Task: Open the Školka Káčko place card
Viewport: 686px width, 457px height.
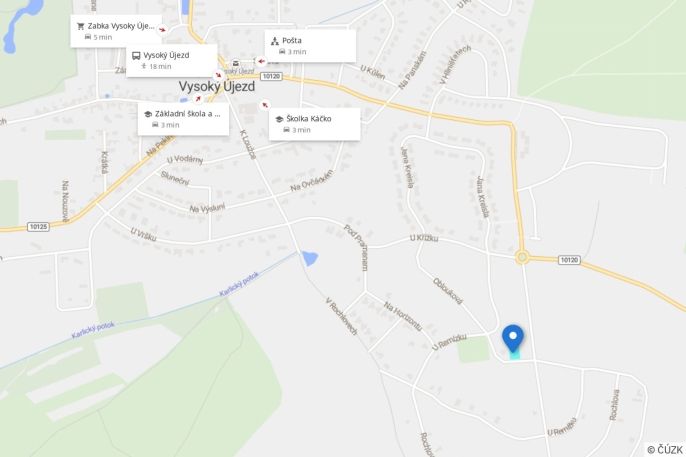Action: (x=315, y=124)
